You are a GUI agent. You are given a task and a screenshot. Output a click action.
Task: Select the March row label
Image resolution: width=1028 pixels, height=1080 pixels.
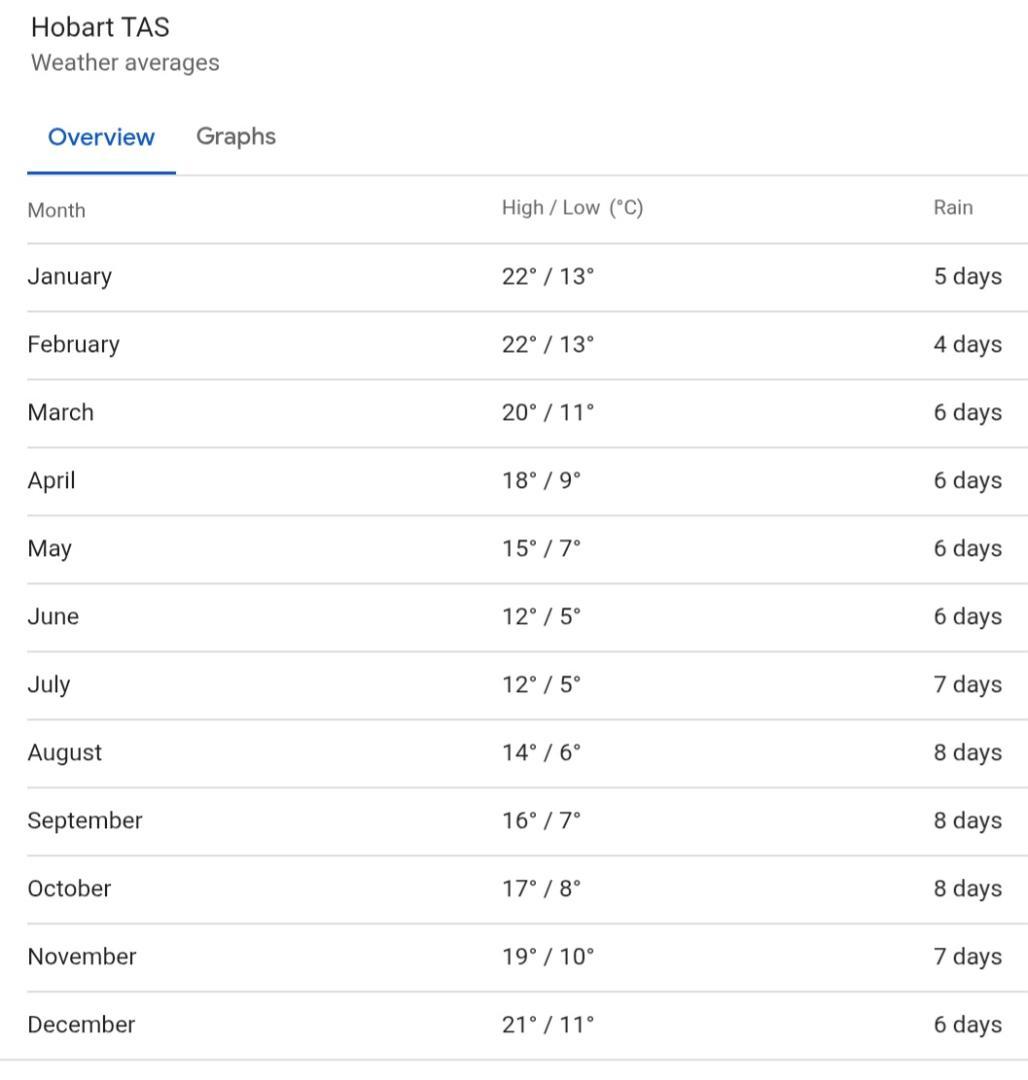point(60,412)
